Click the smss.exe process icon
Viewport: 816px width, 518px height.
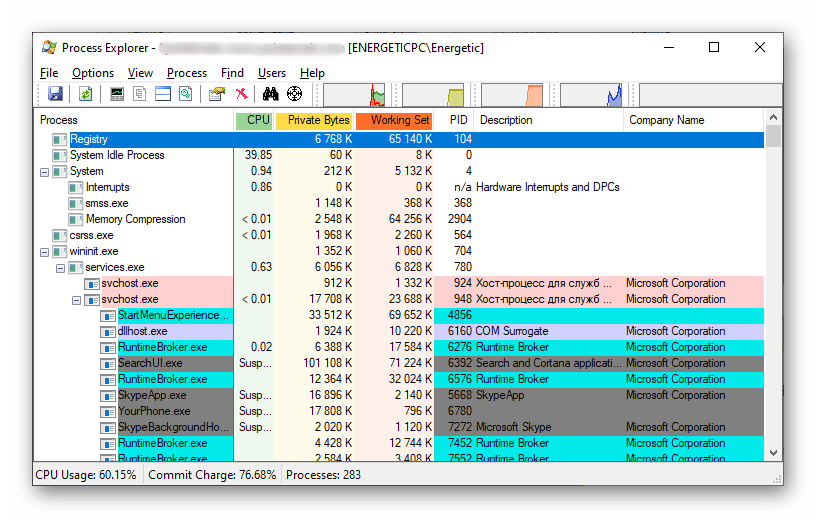[x=75, y=204]
